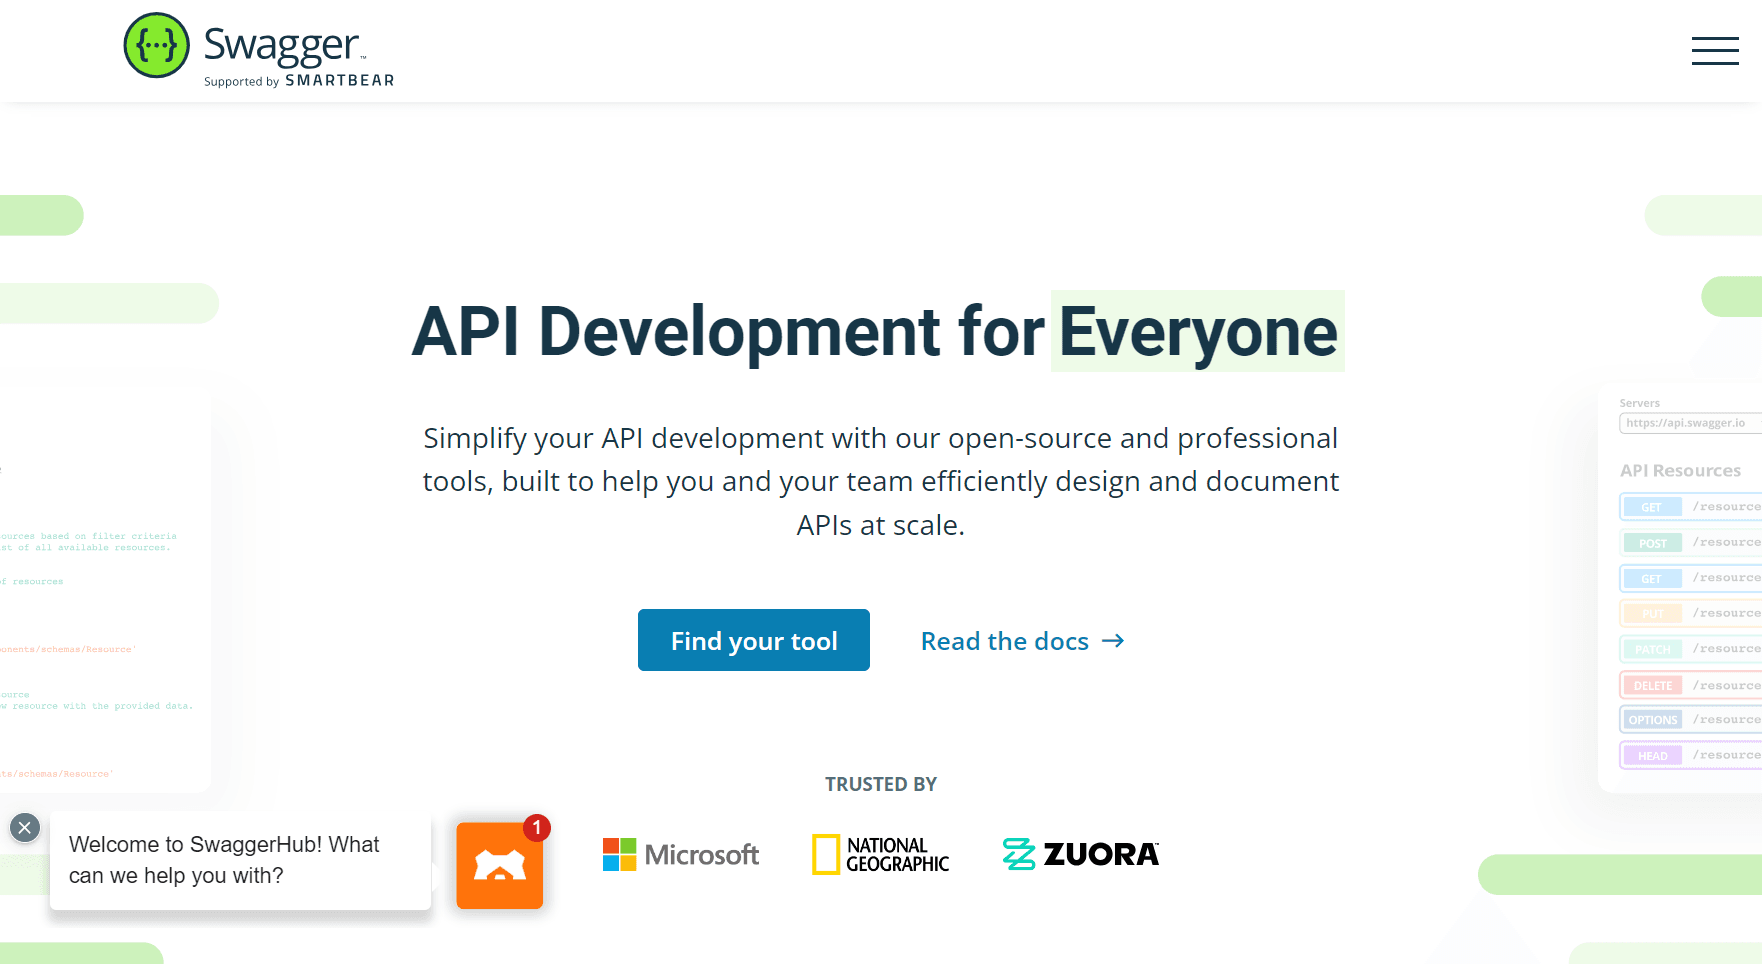The height and width of the screenshot is (964, 1762).
Task: Click the Find your tool button
Action: (x=754, y=640)
